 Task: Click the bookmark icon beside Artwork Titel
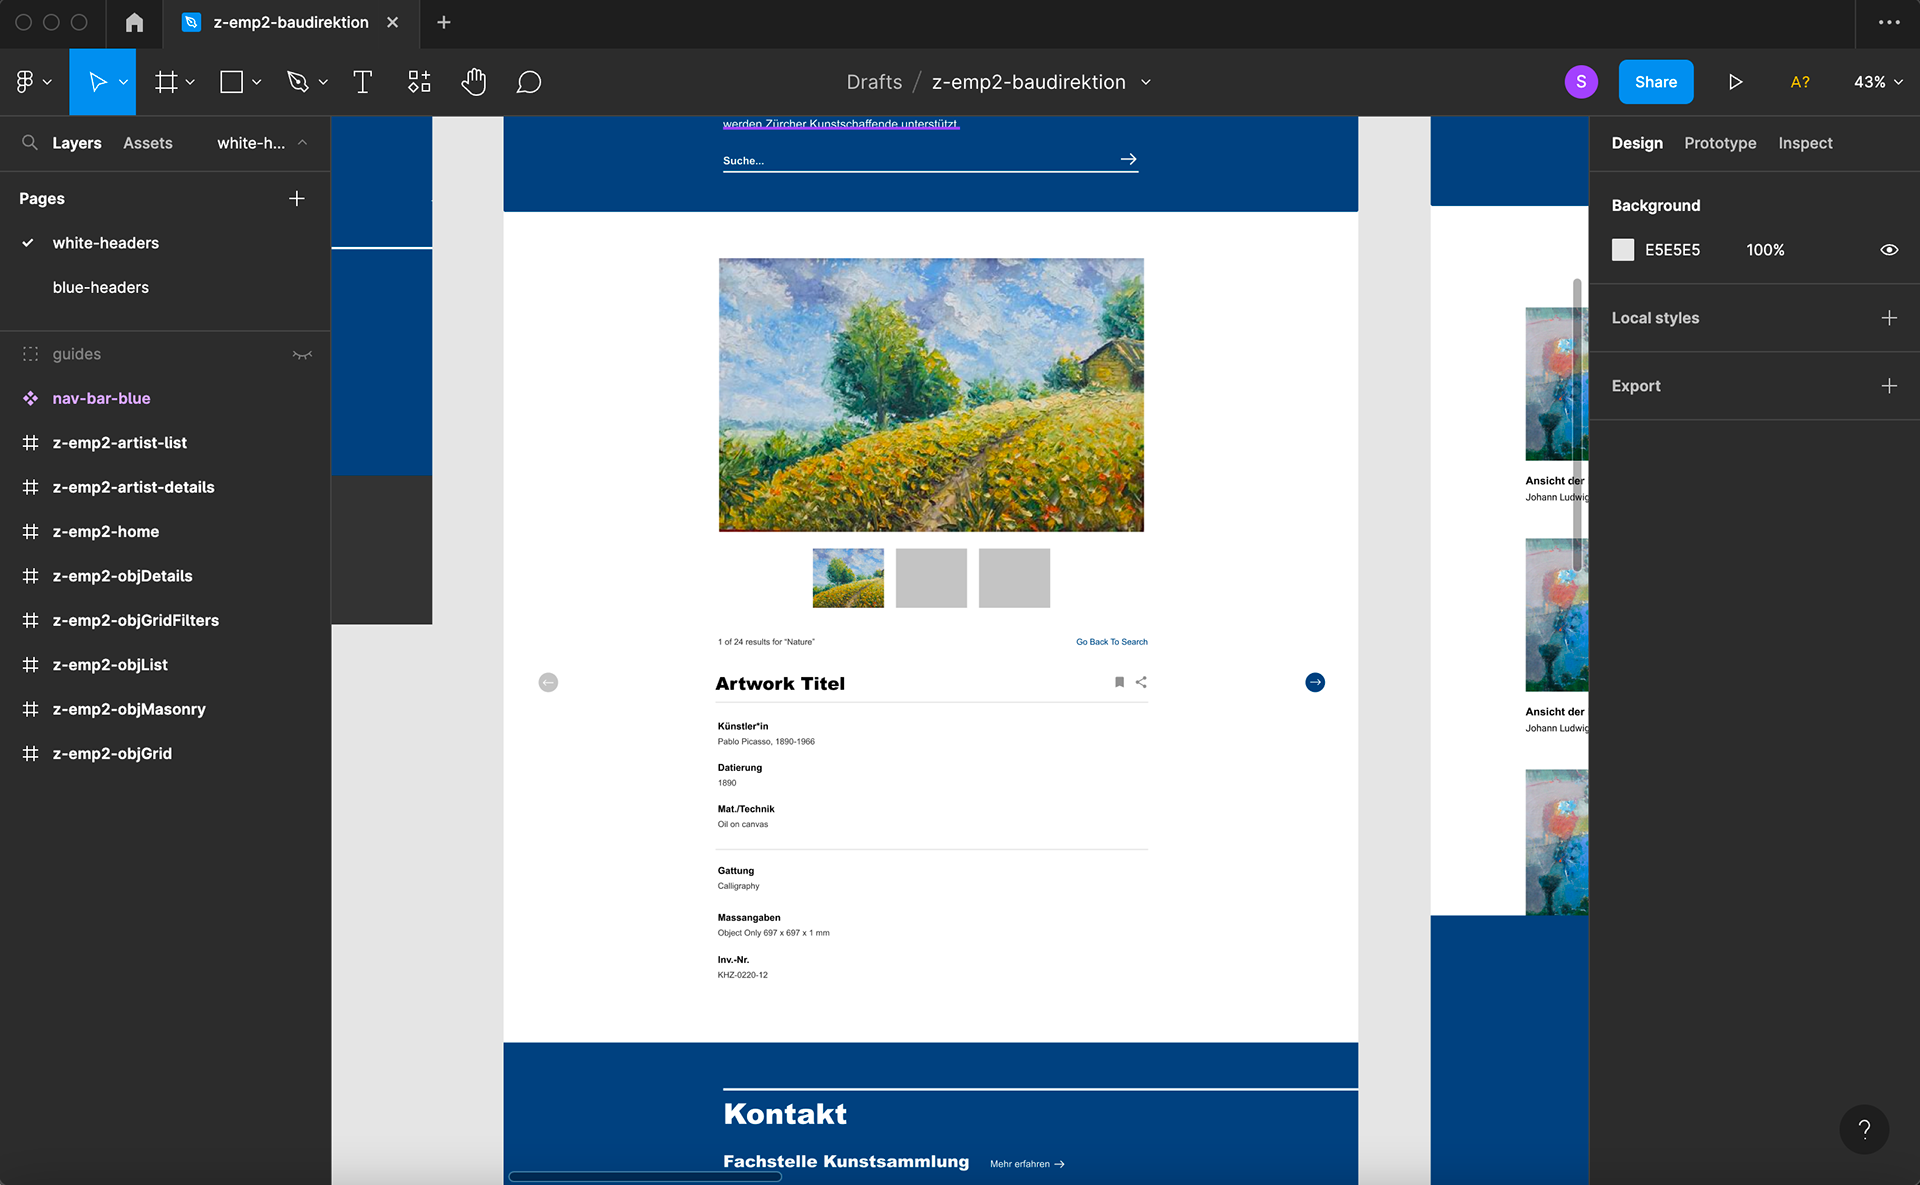(1119, 682)
